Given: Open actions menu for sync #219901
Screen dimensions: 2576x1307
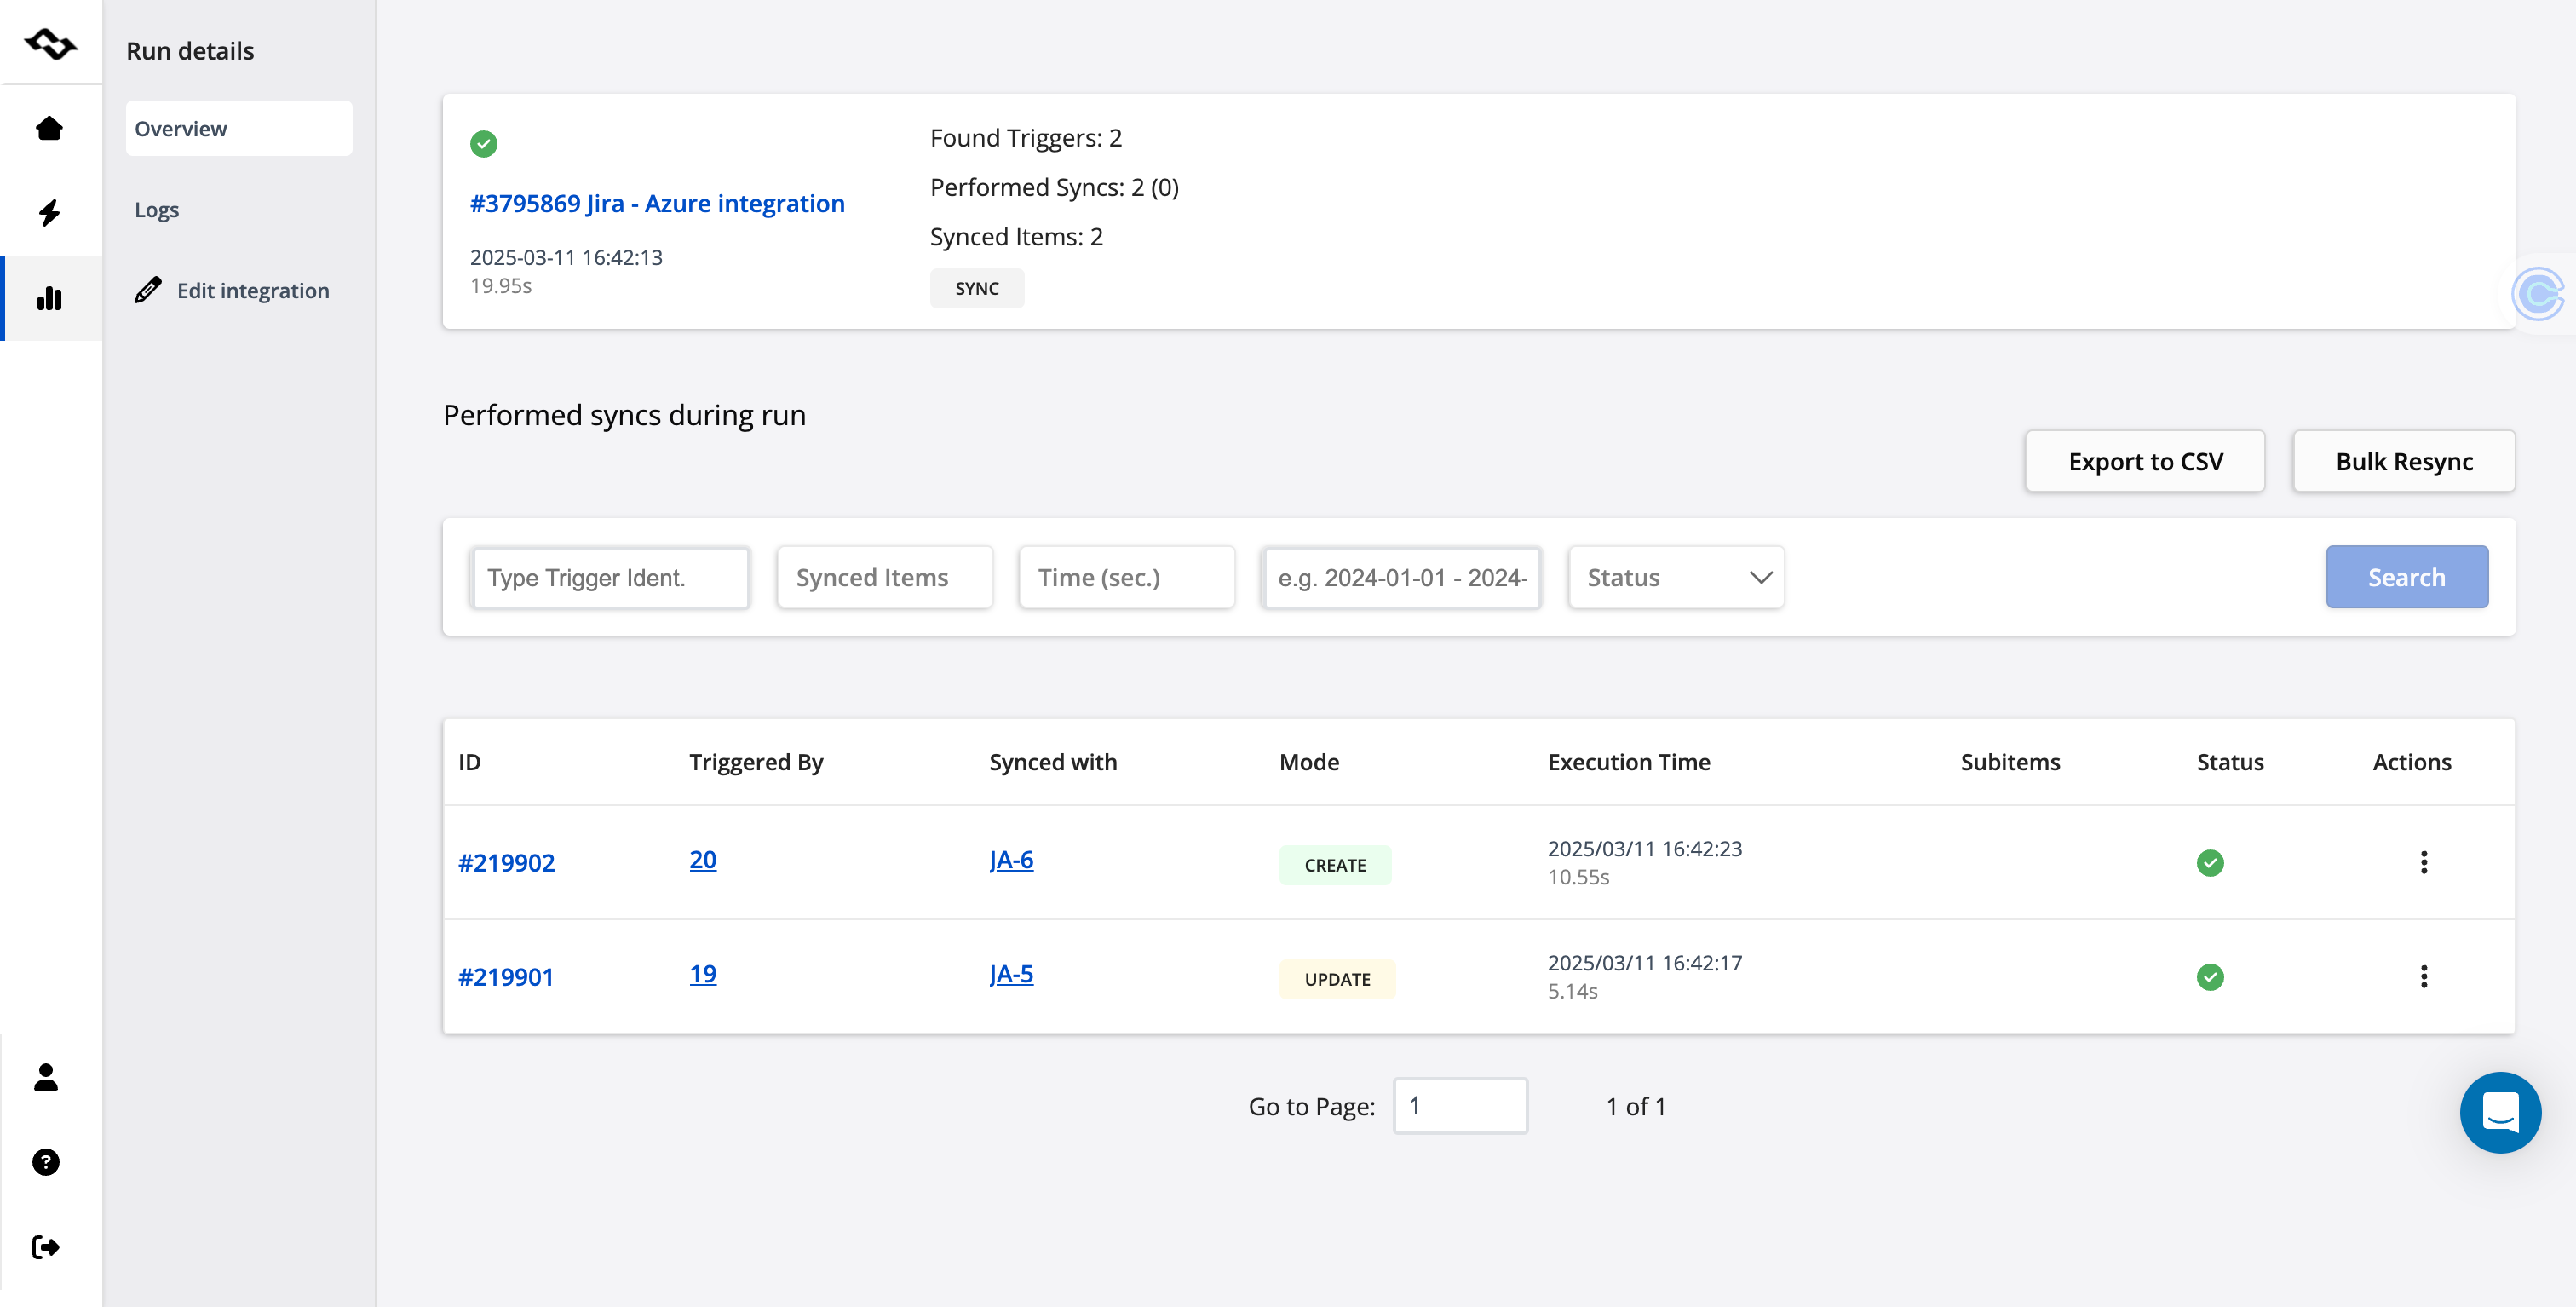Looking at the screenshot, I should [2424, 977].
